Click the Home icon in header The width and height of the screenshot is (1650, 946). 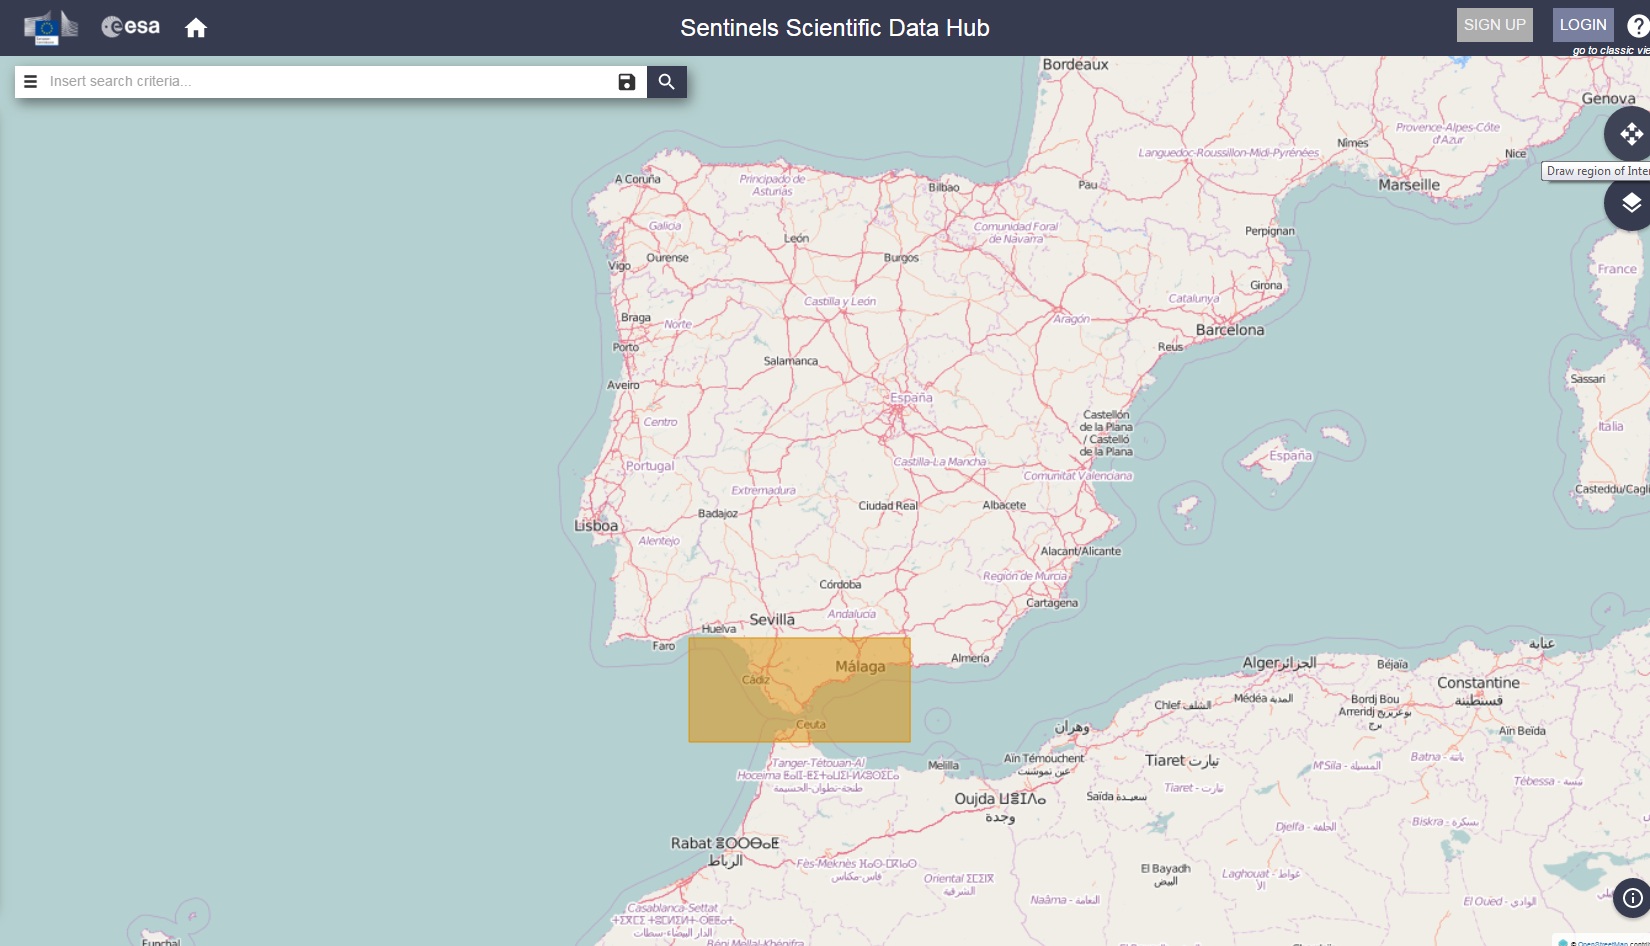pos(196,28)
